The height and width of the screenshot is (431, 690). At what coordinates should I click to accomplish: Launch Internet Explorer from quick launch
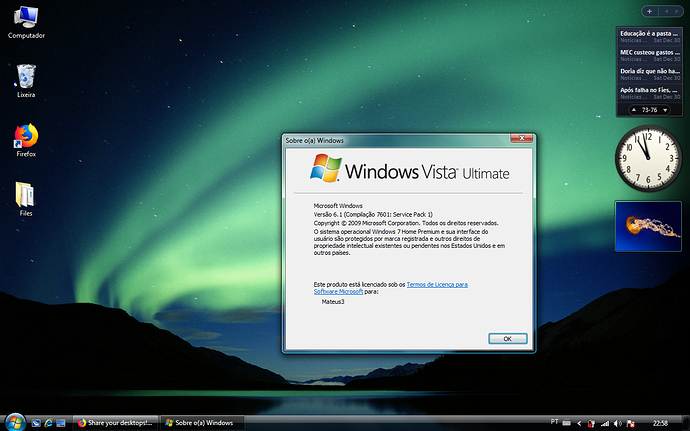(48, 423)
